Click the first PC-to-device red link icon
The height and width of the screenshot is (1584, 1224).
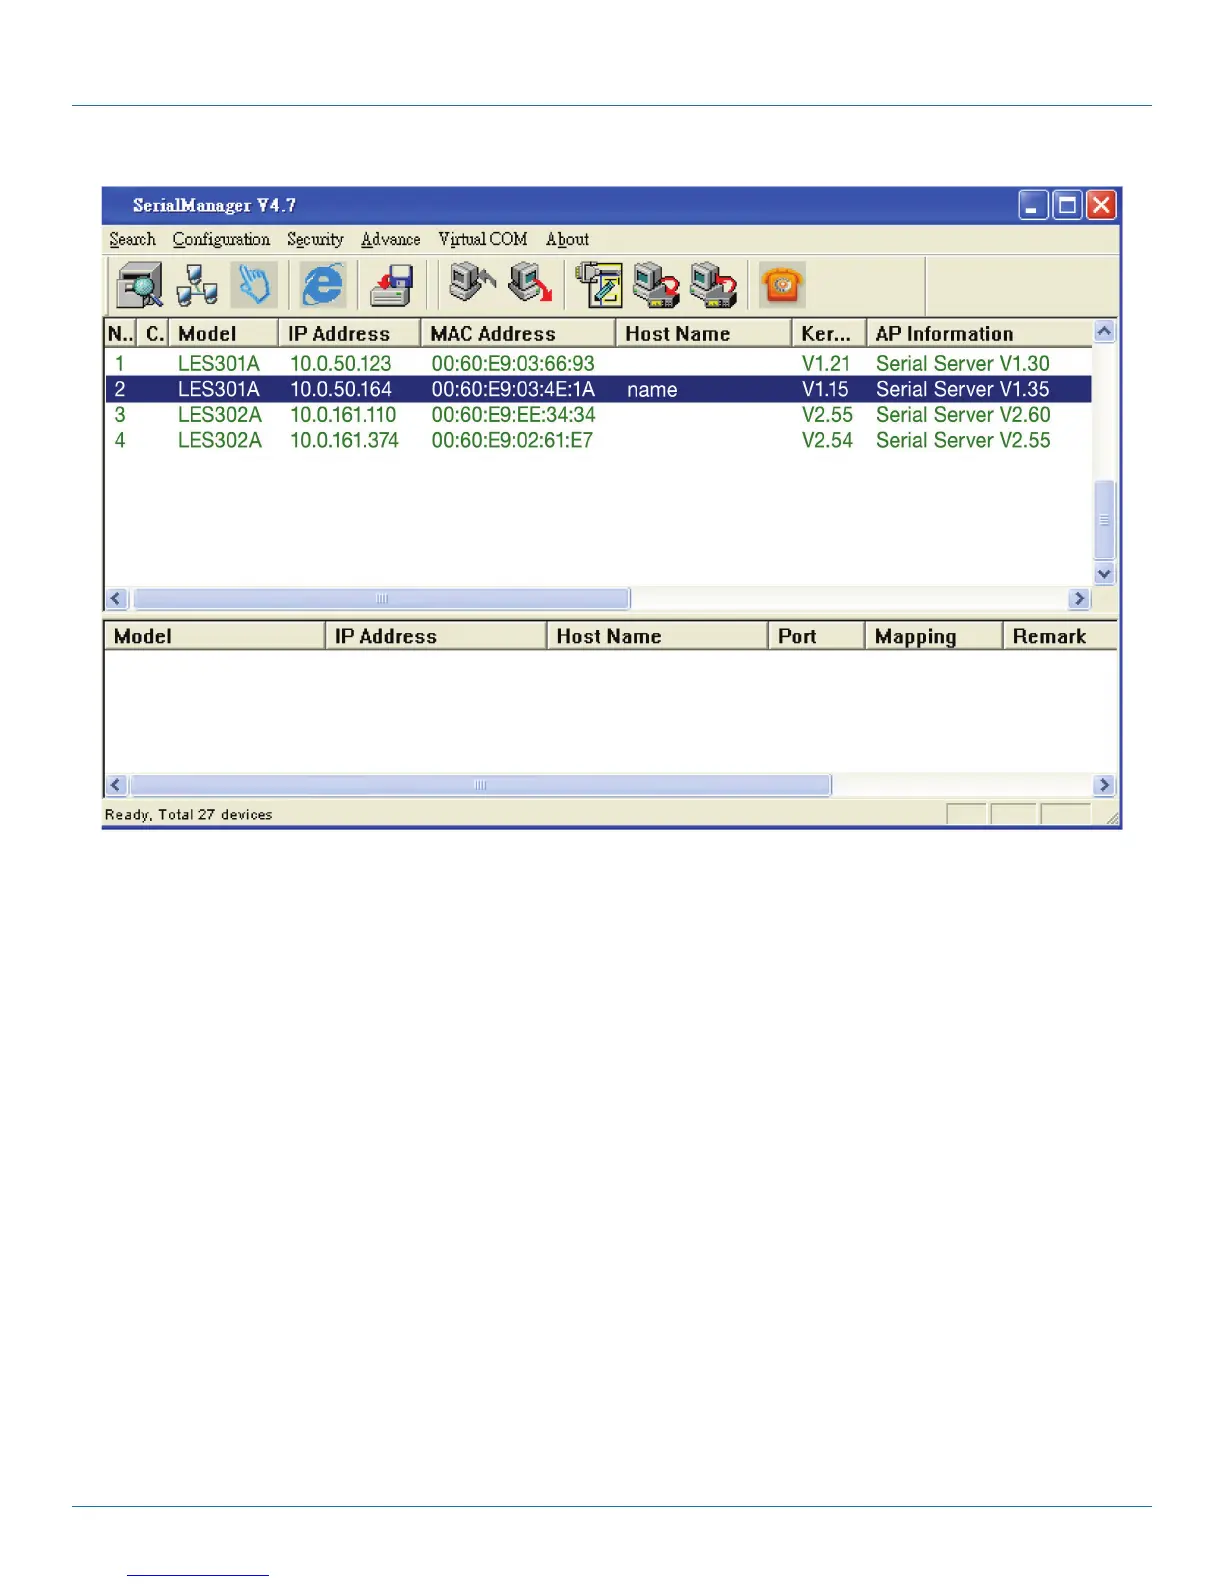point(656,285)
